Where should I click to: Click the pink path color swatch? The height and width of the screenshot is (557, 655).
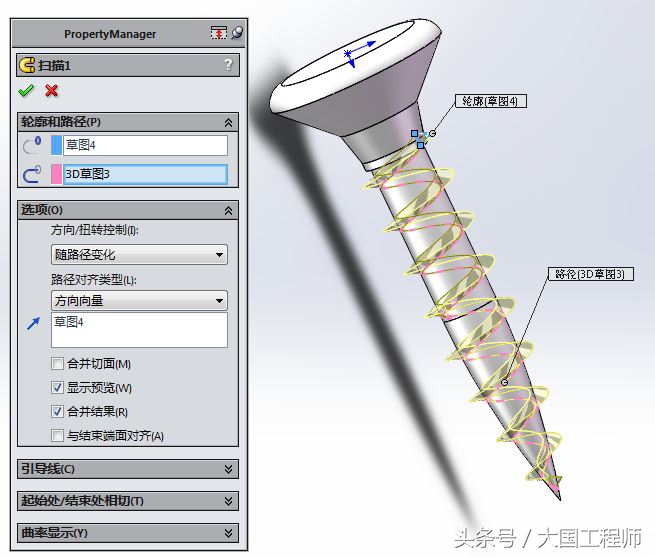[56, 174]
